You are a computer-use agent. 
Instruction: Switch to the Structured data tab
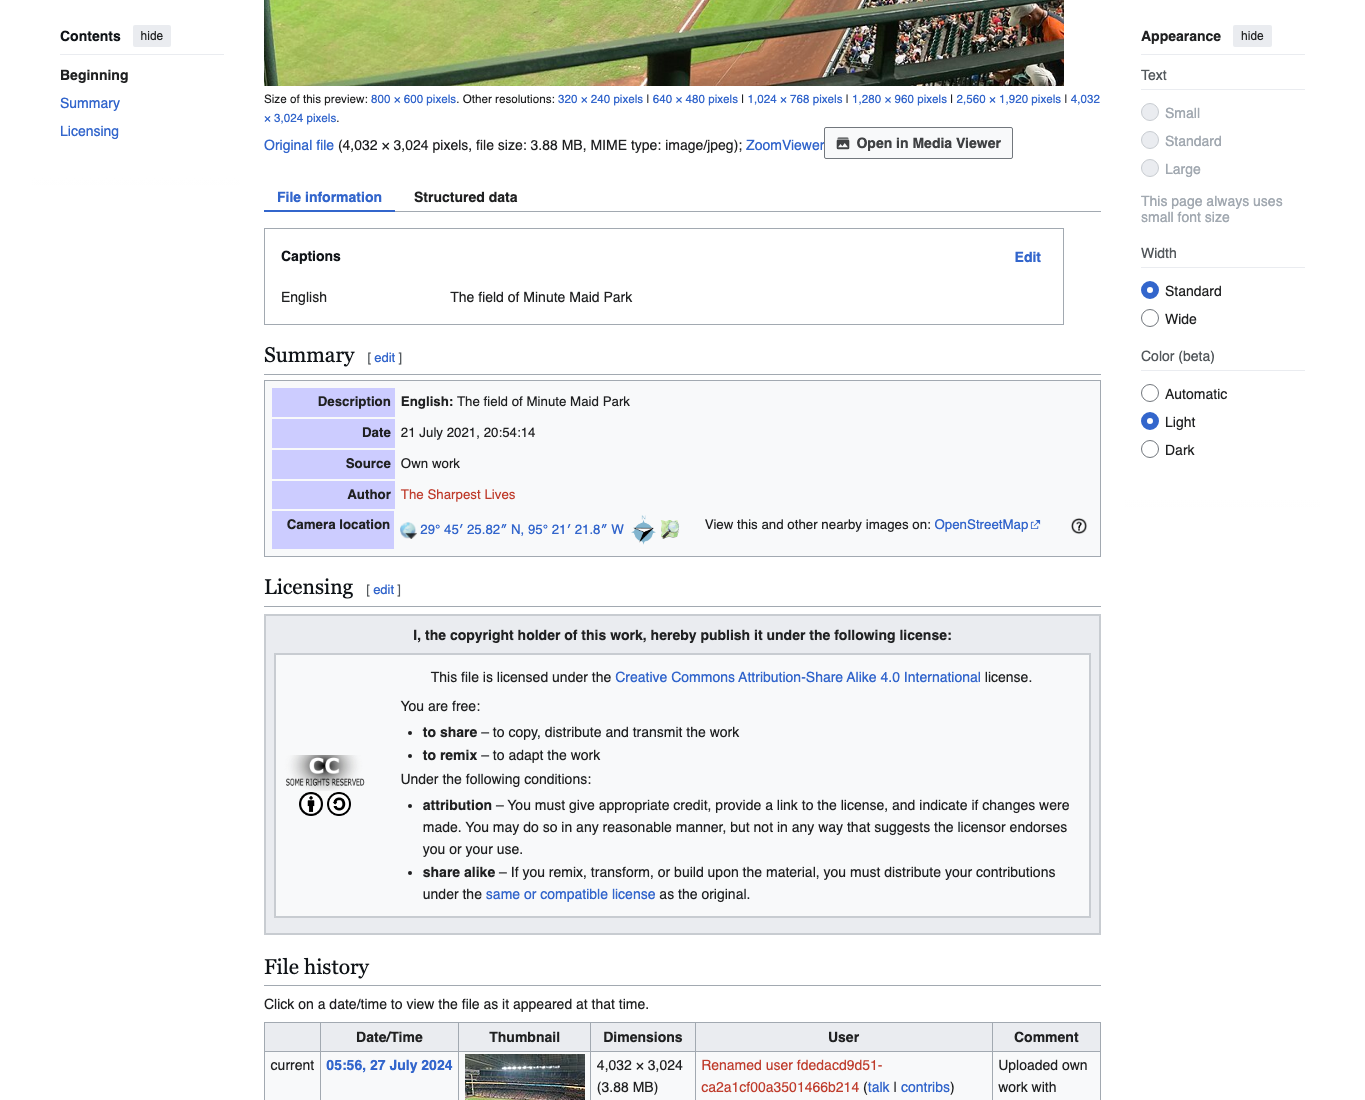[465, 197]
